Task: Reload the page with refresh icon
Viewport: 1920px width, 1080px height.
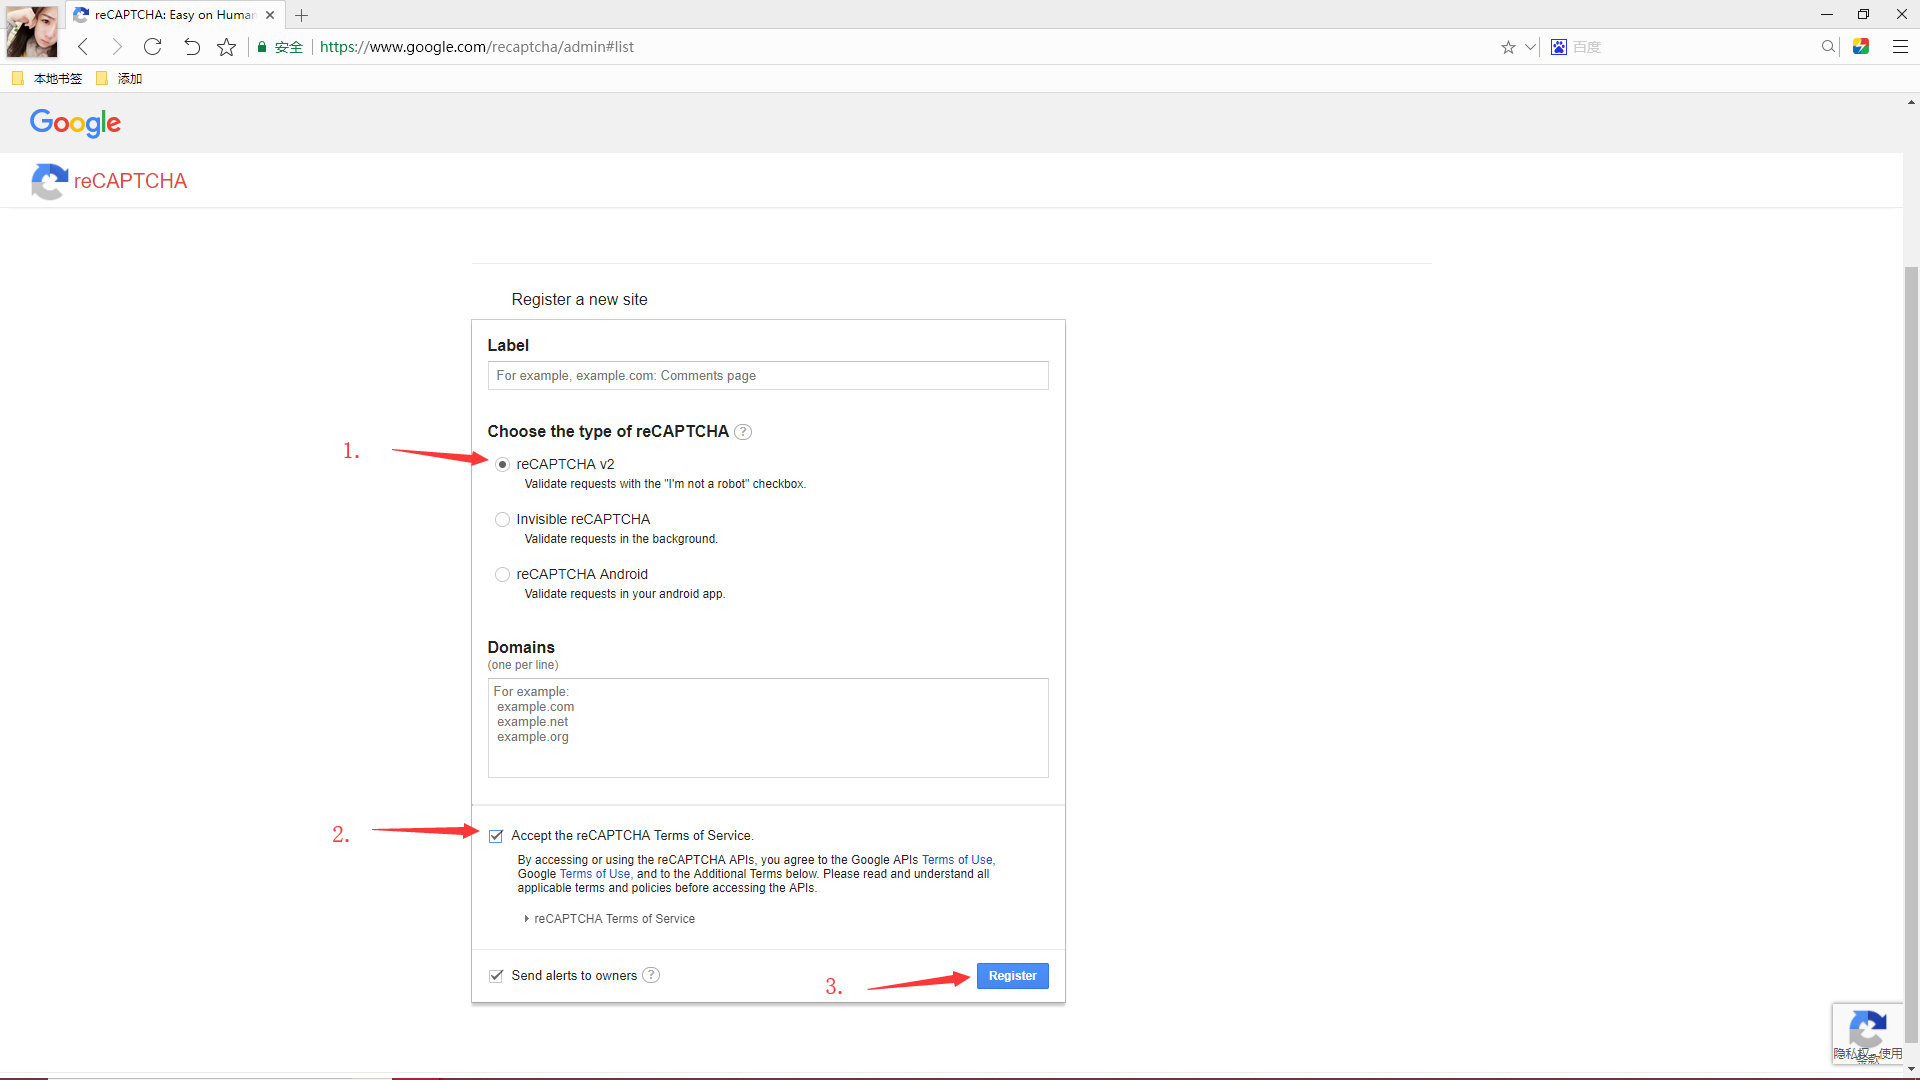Action: (x=152, y=47)
